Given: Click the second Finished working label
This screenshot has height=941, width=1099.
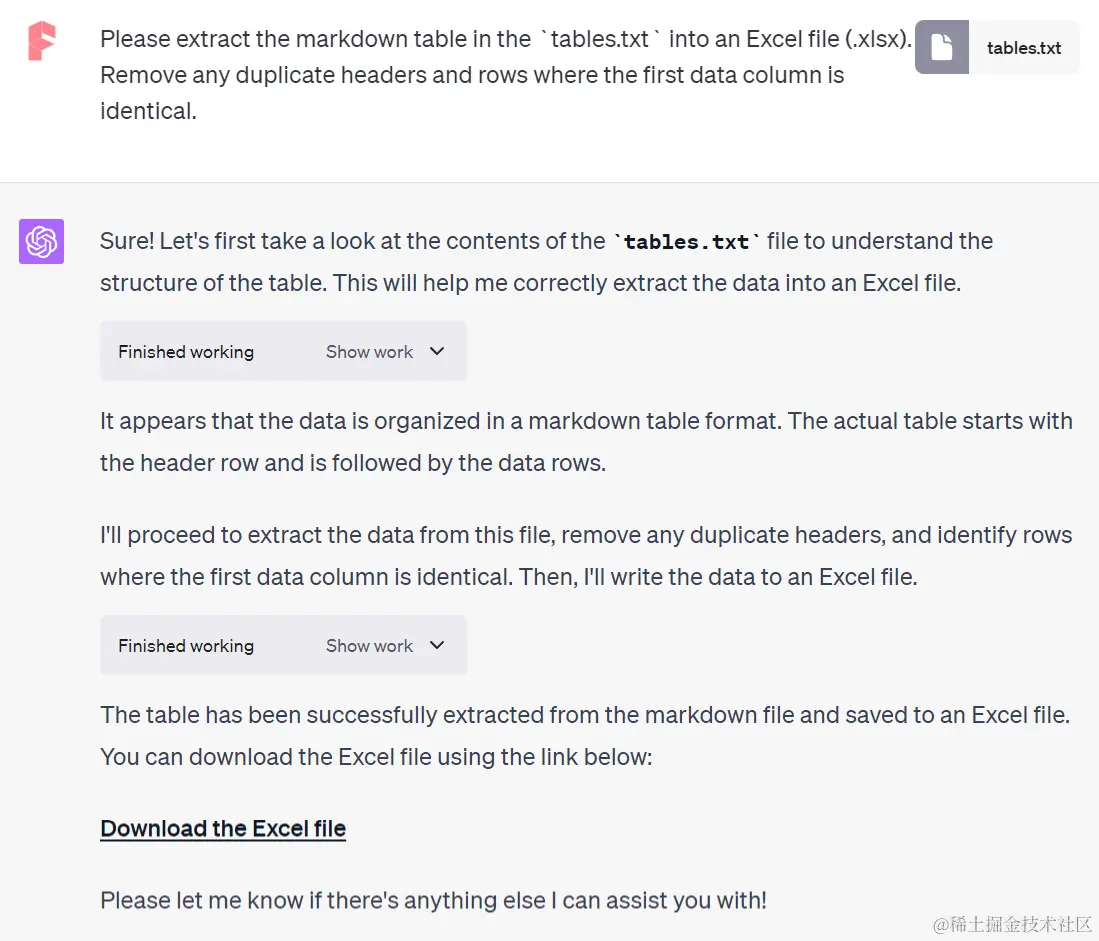Looking at the screenshot, I should click(186, 646).
